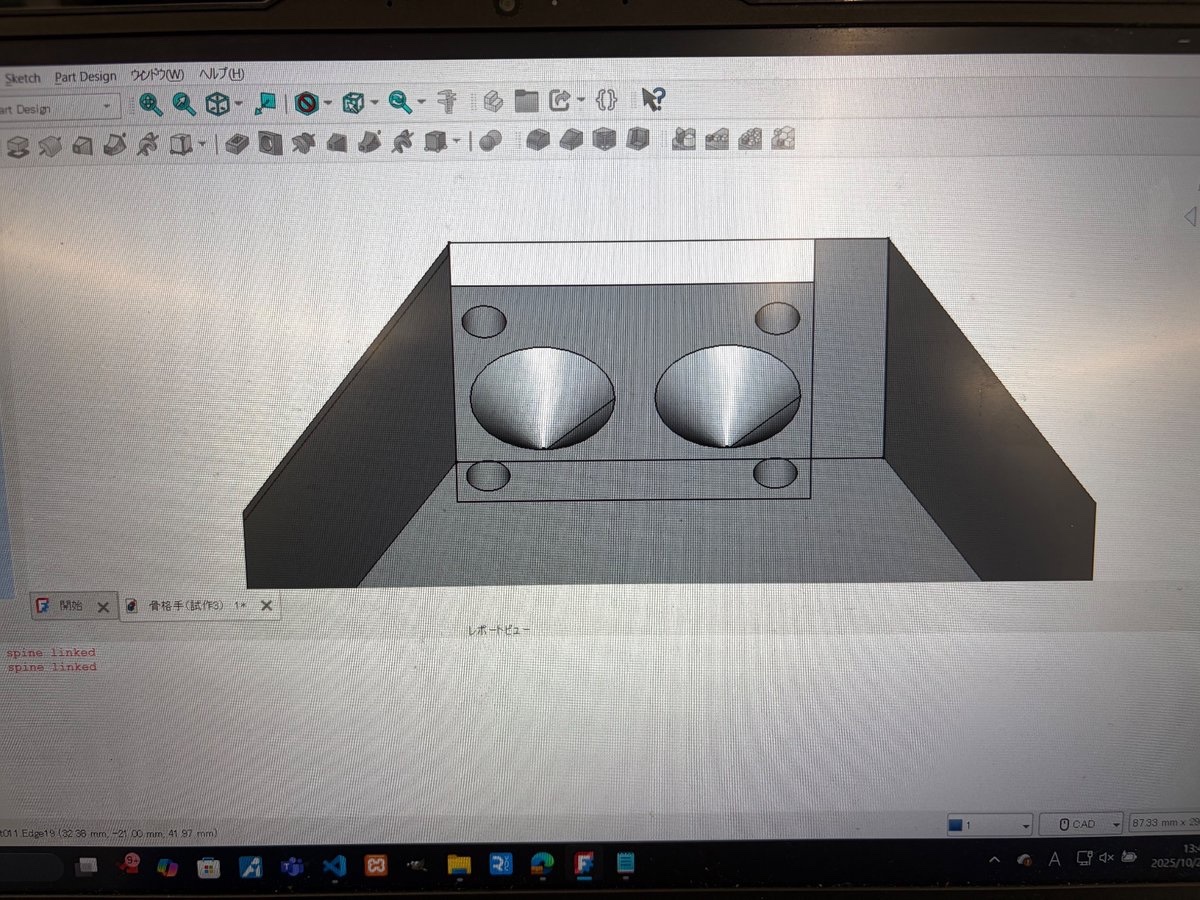Open dropdown arrow beside the teal cube icon
Image resolution: width=1200 pixels, height=900 pixels.
tap(374, 102)
